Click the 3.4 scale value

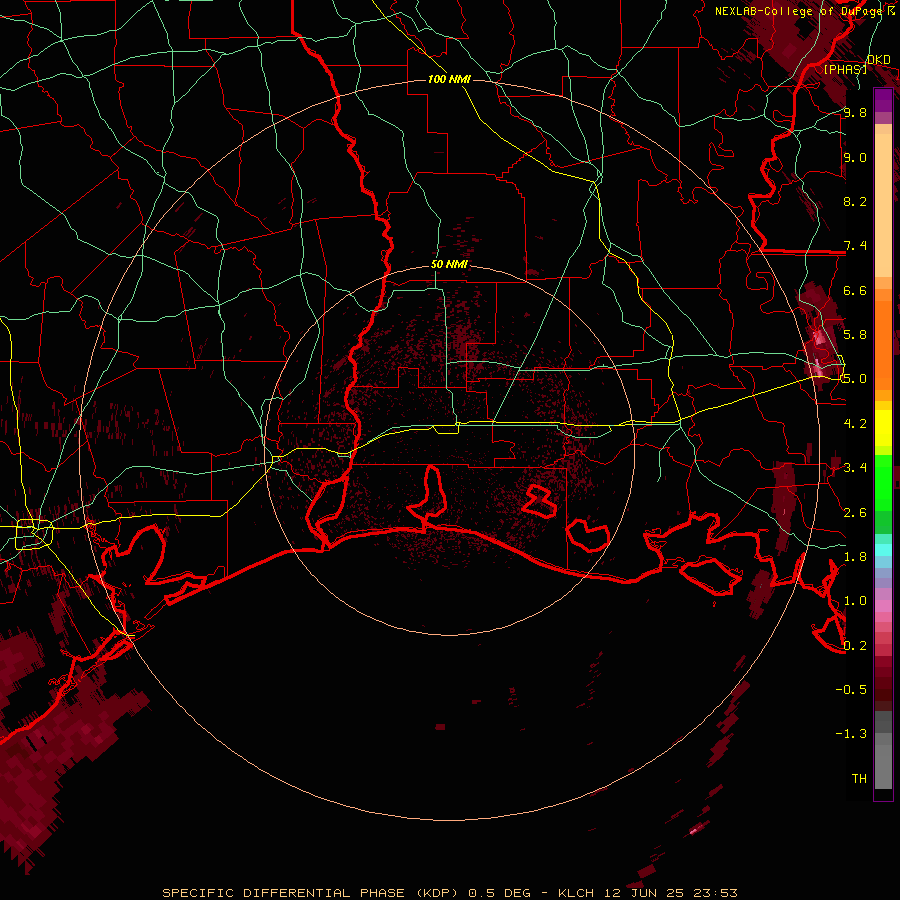click(855, 467)
